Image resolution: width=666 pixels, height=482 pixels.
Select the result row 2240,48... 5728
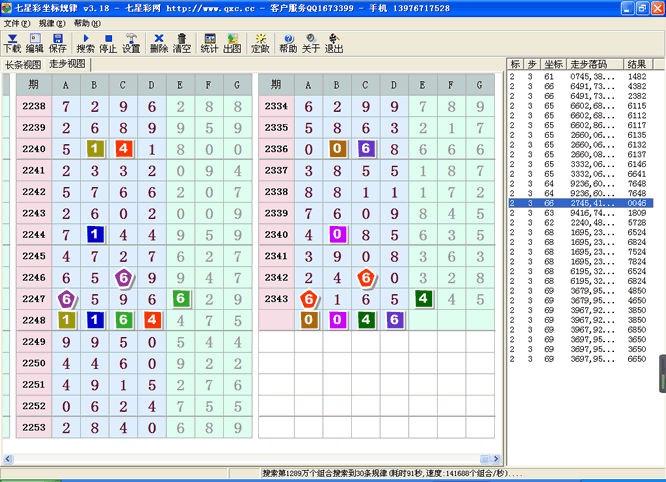(x=580, y=223)
